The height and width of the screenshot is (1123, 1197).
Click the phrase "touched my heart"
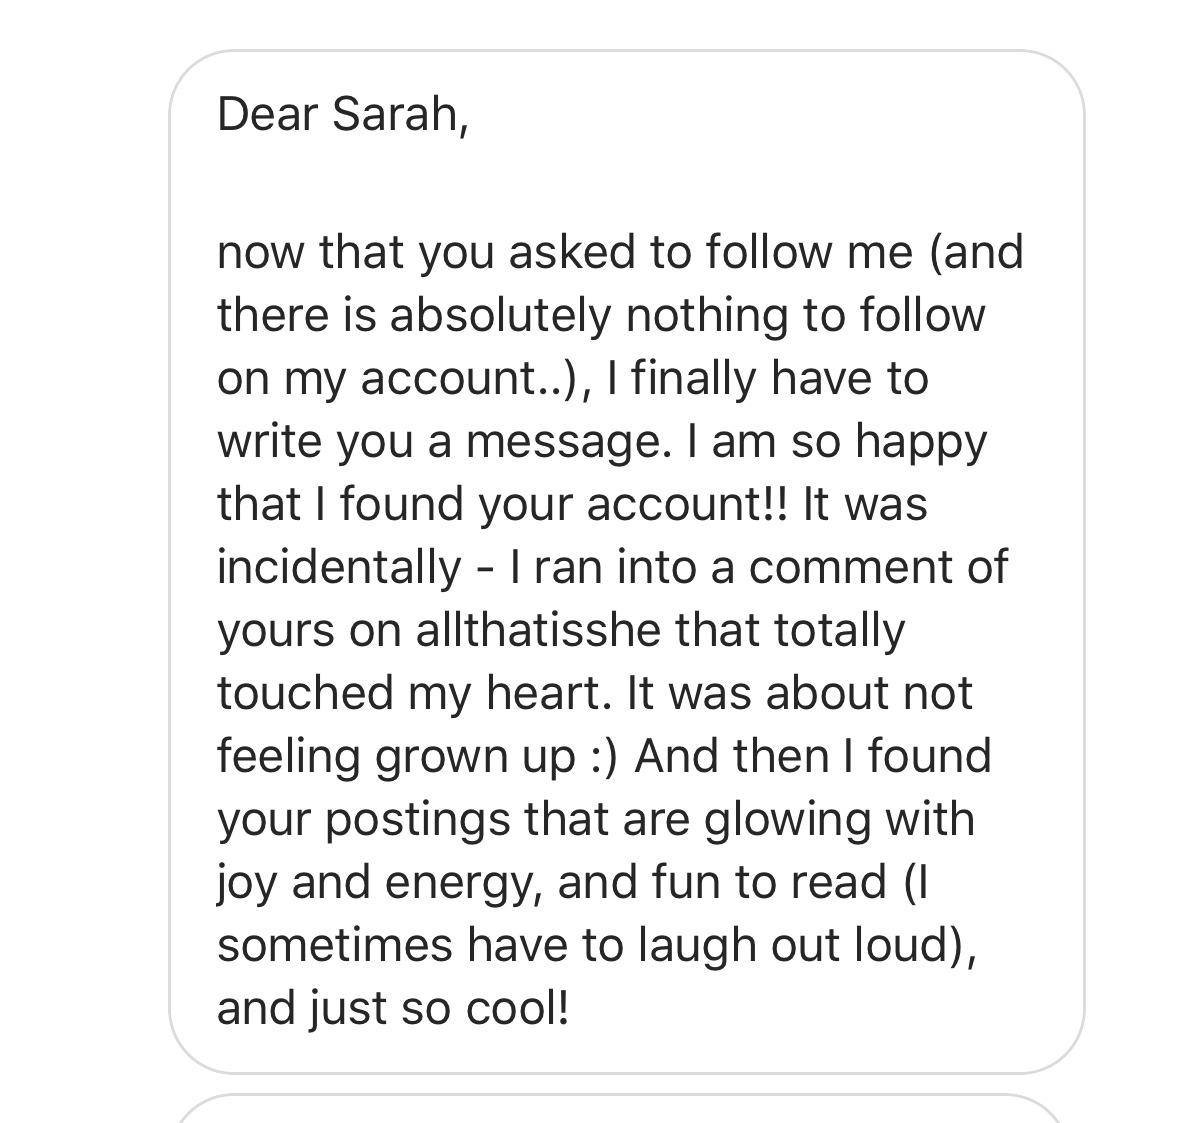click(x=410, y=693)
